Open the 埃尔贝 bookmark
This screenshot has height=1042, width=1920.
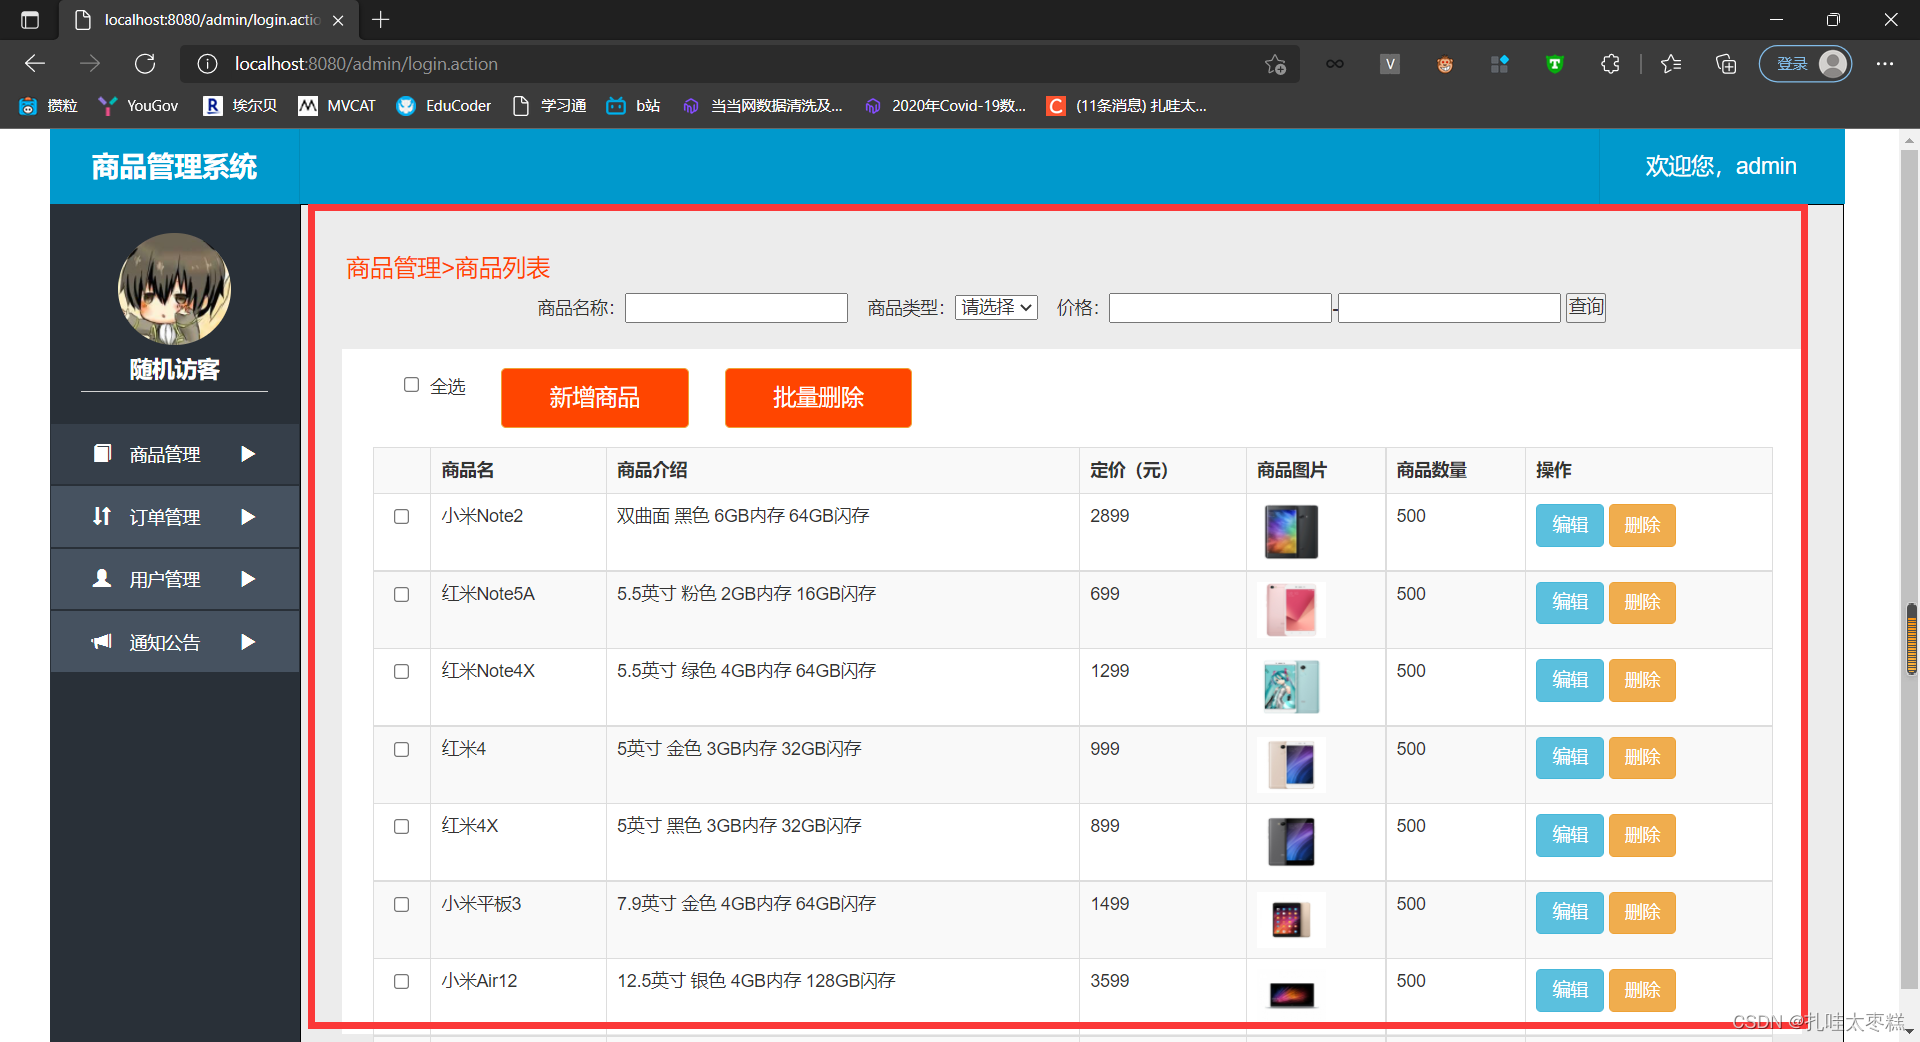240,106
